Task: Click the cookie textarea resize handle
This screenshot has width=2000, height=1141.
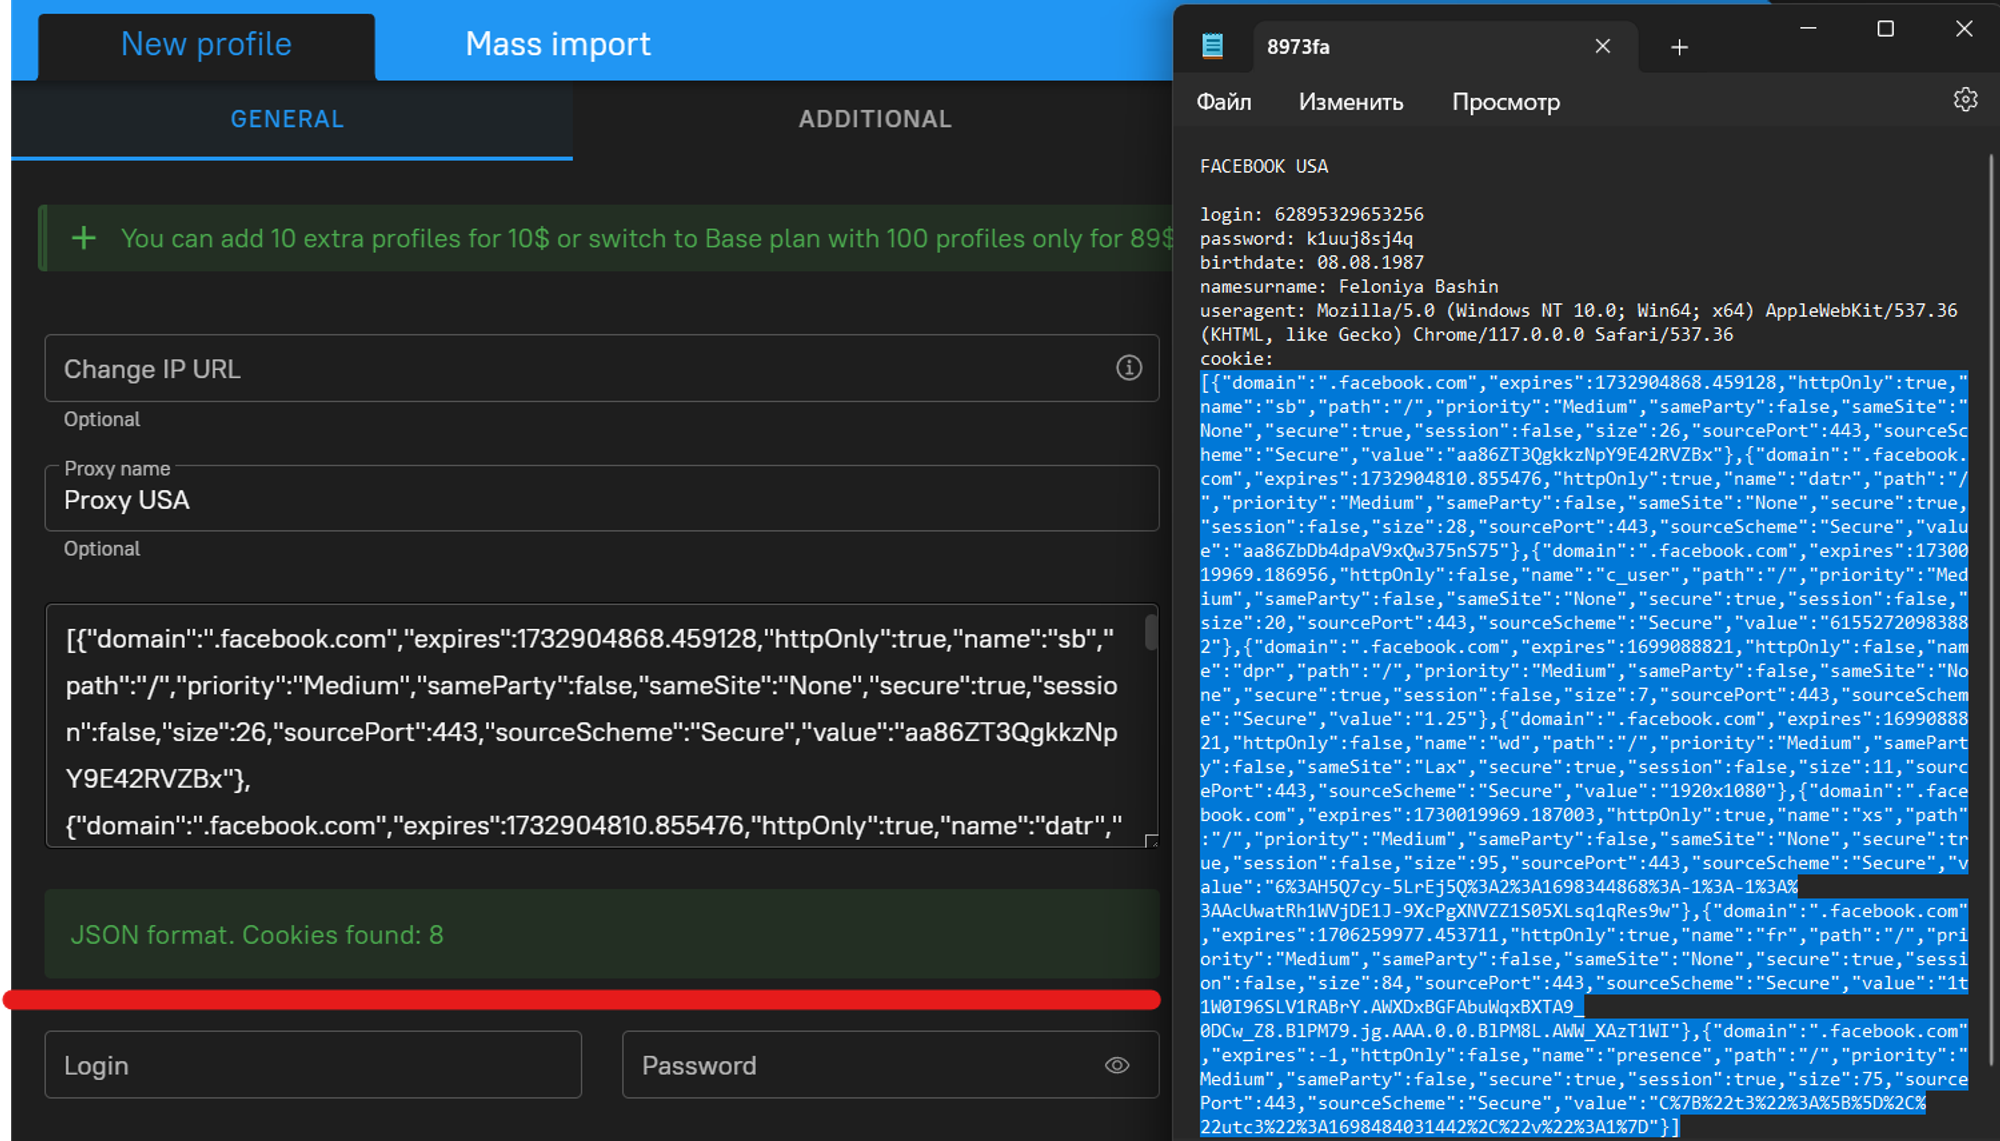Action: click(1151, 841)
